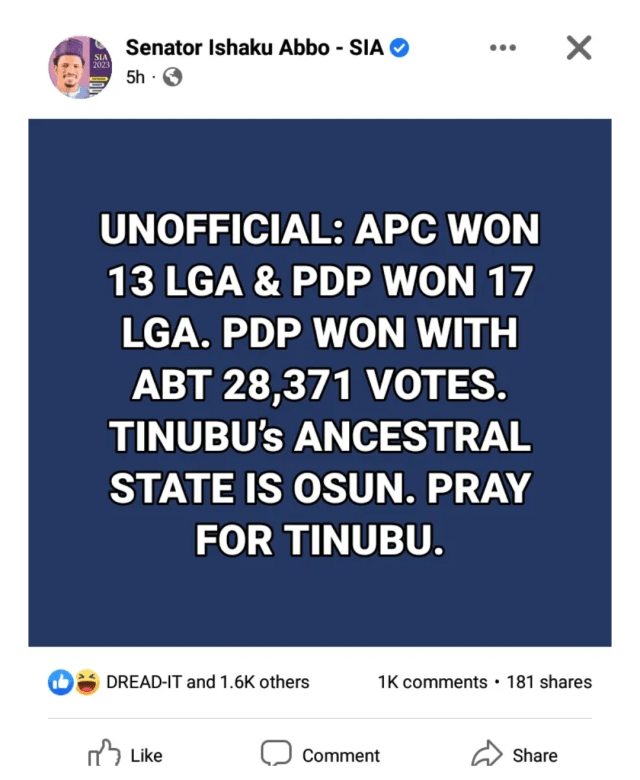Open the blue election results image
Screen dimensions: 640x780
(x=320, y=382)
